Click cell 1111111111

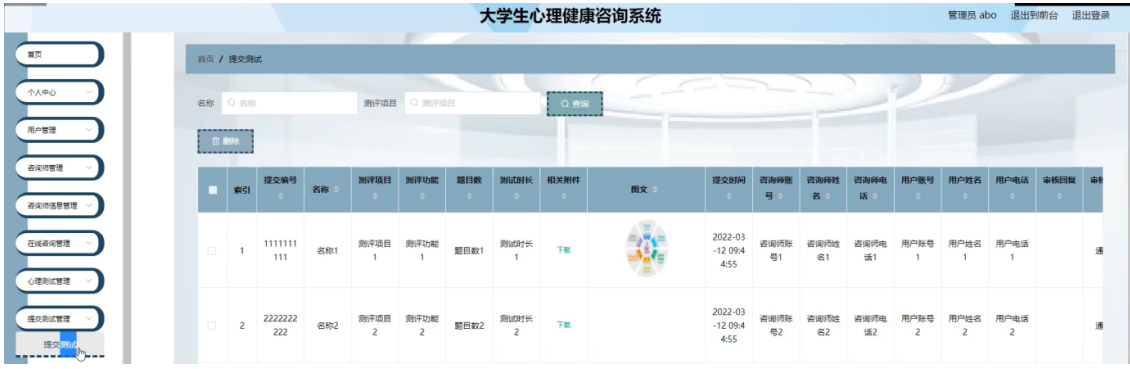pyautogui.click(x=280, y=251)
